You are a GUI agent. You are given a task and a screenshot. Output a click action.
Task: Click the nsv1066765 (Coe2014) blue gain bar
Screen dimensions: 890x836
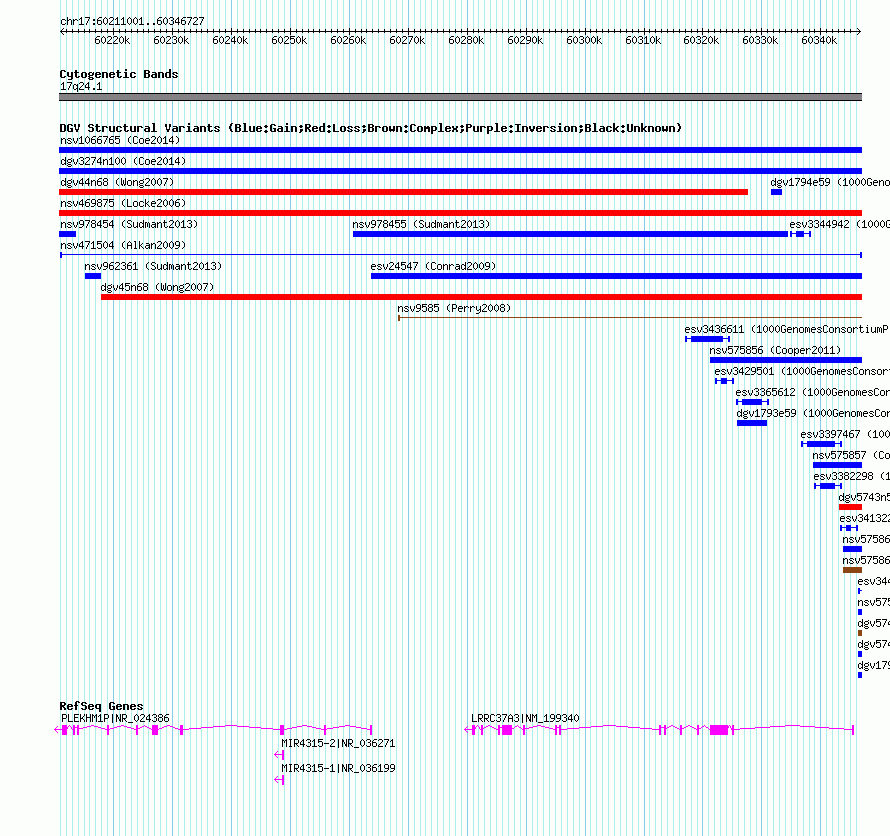[x=460, y=150]
